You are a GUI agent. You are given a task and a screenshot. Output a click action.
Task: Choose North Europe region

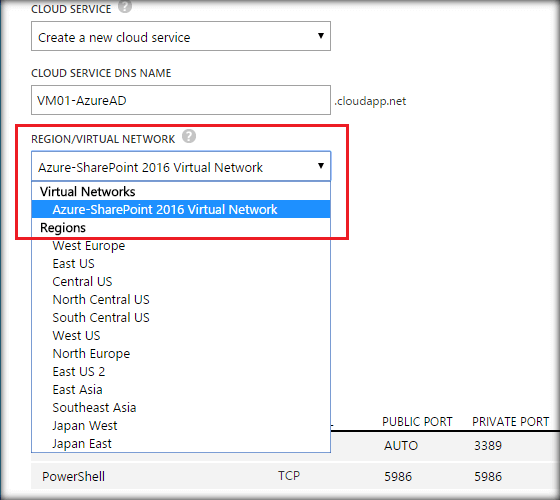(181, 354)
